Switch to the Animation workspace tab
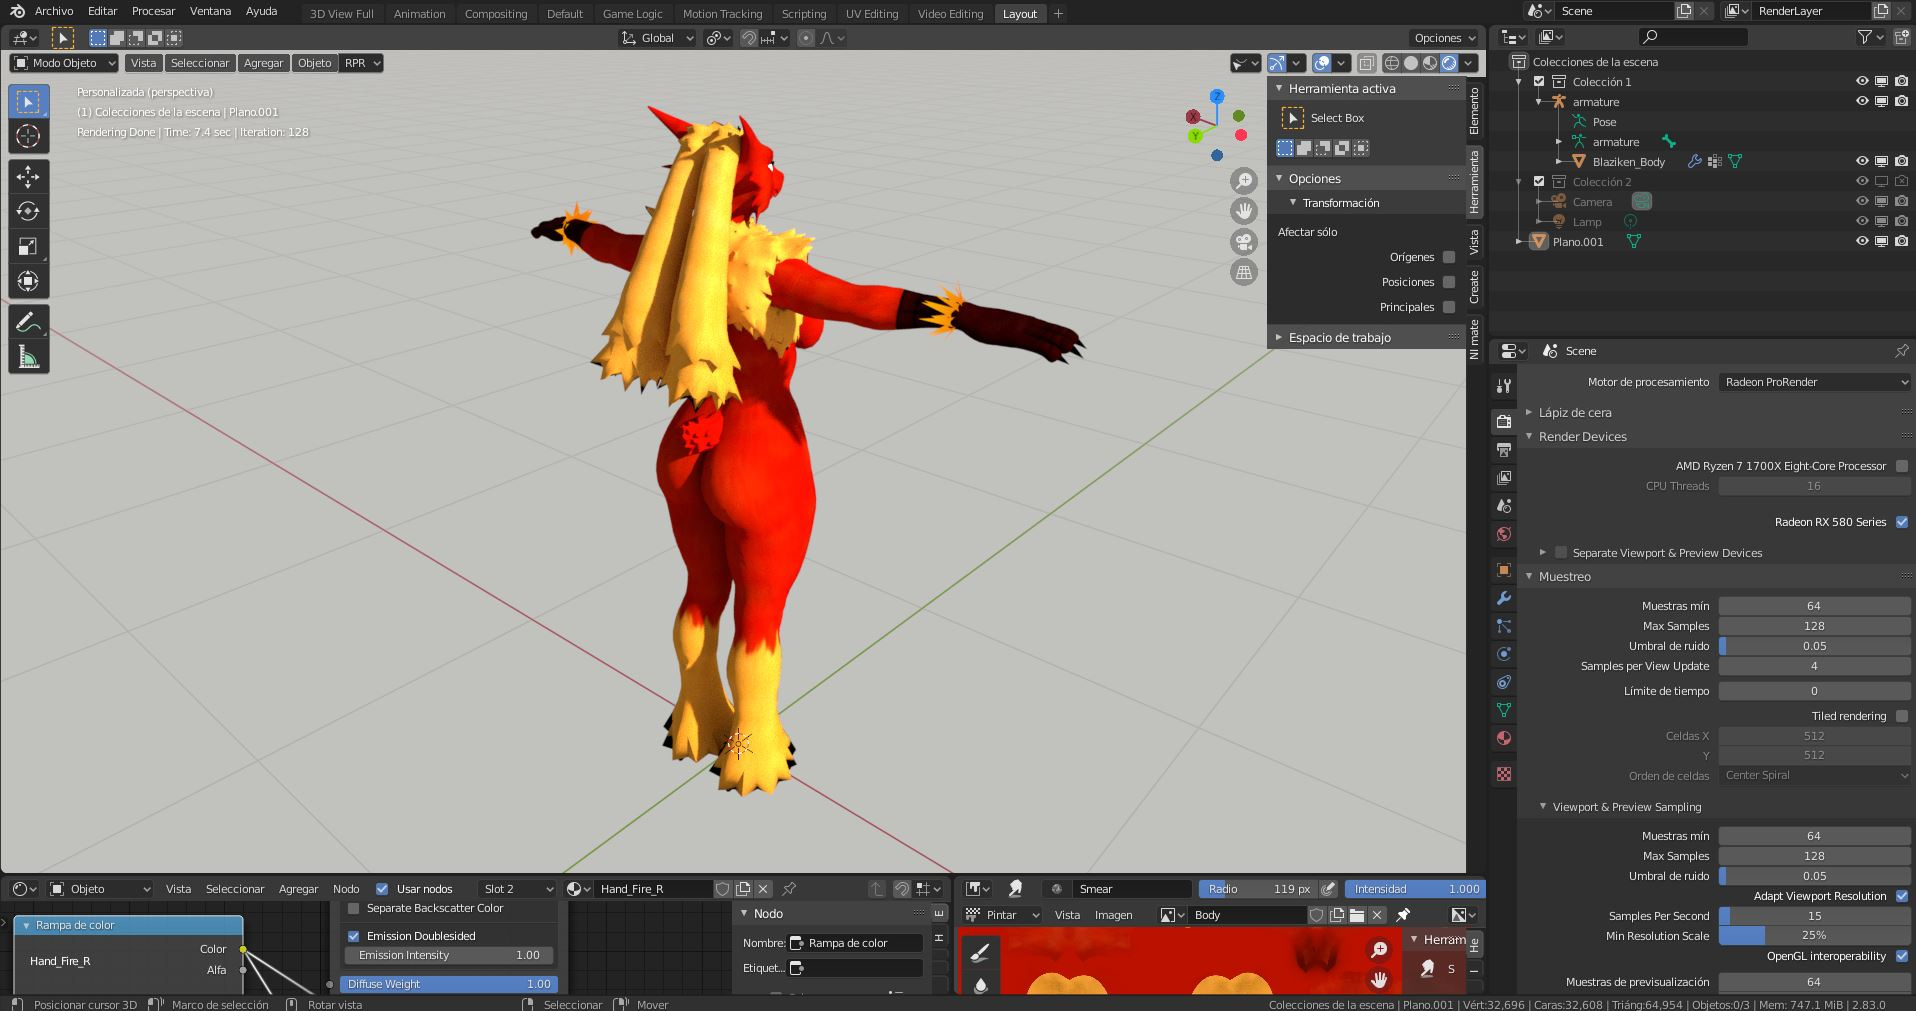The width and height of the screenshot is (1916, 1011). tap(419, 14)
